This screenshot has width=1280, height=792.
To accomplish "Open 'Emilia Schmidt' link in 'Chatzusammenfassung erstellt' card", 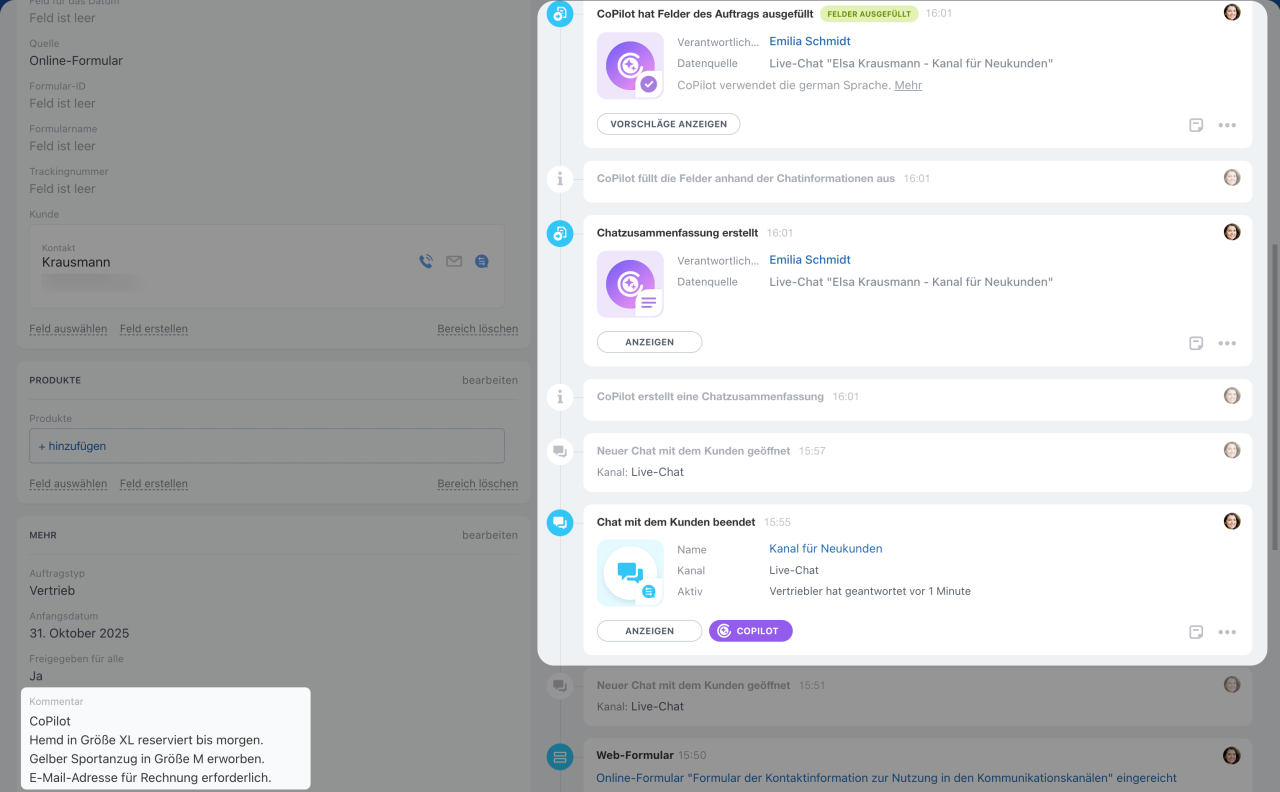I will (x=810, y=260).
